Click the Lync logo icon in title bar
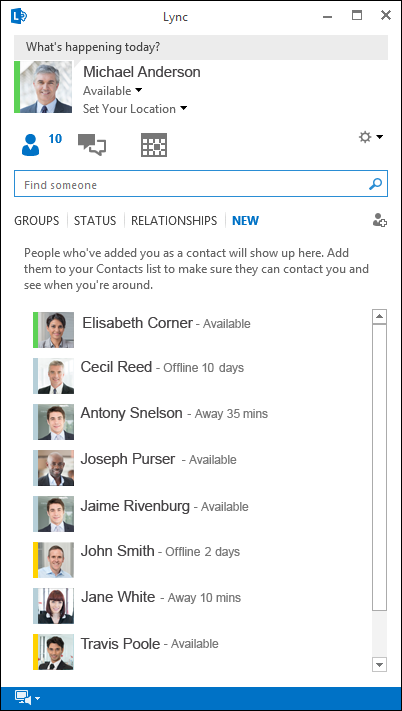402x711 pixels. (x=19, y=16)
